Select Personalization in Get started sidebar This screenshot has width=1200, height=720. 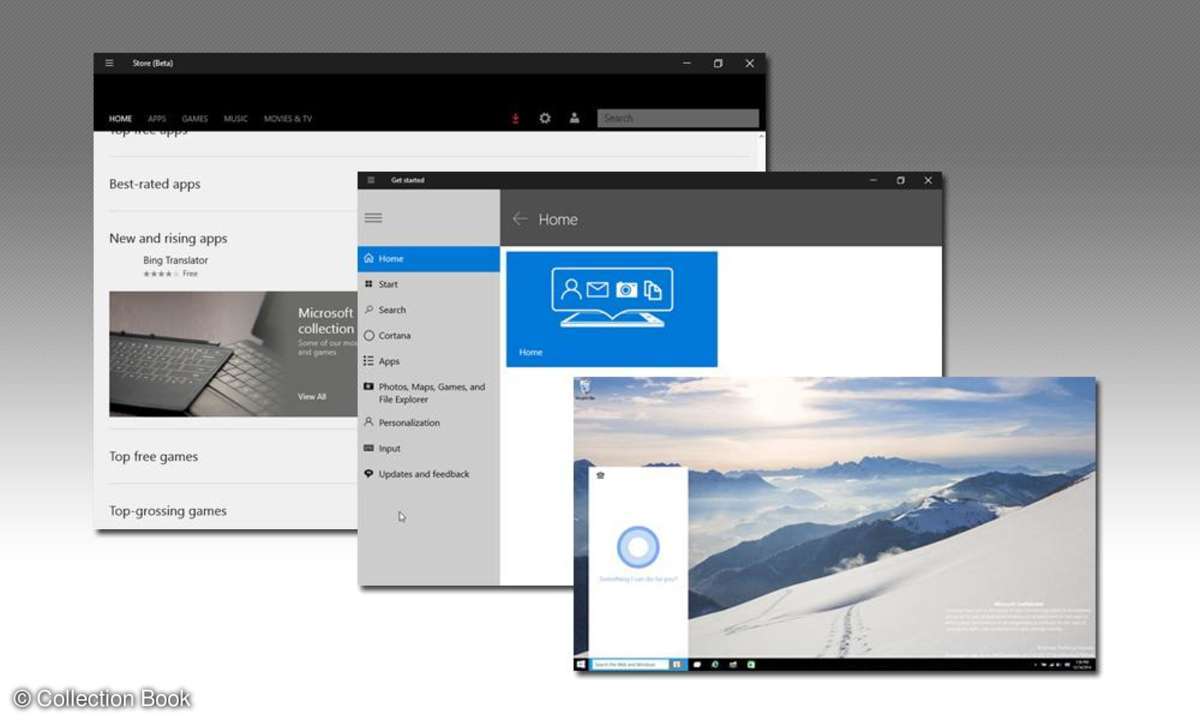tap(429, 423)
